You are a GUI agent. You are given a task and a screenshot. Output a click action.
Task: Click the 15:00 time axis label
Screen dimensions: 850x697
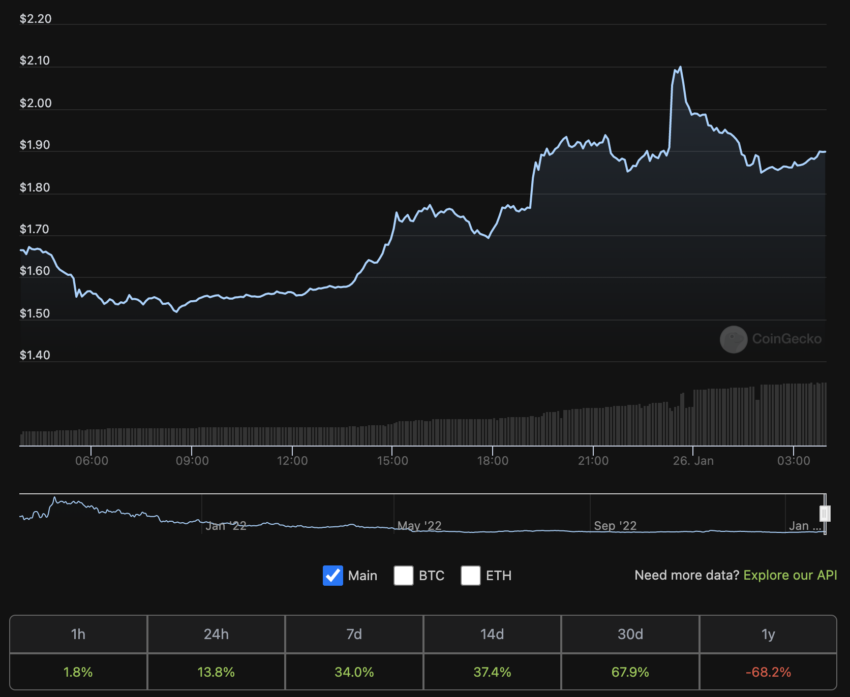point(392,461)
